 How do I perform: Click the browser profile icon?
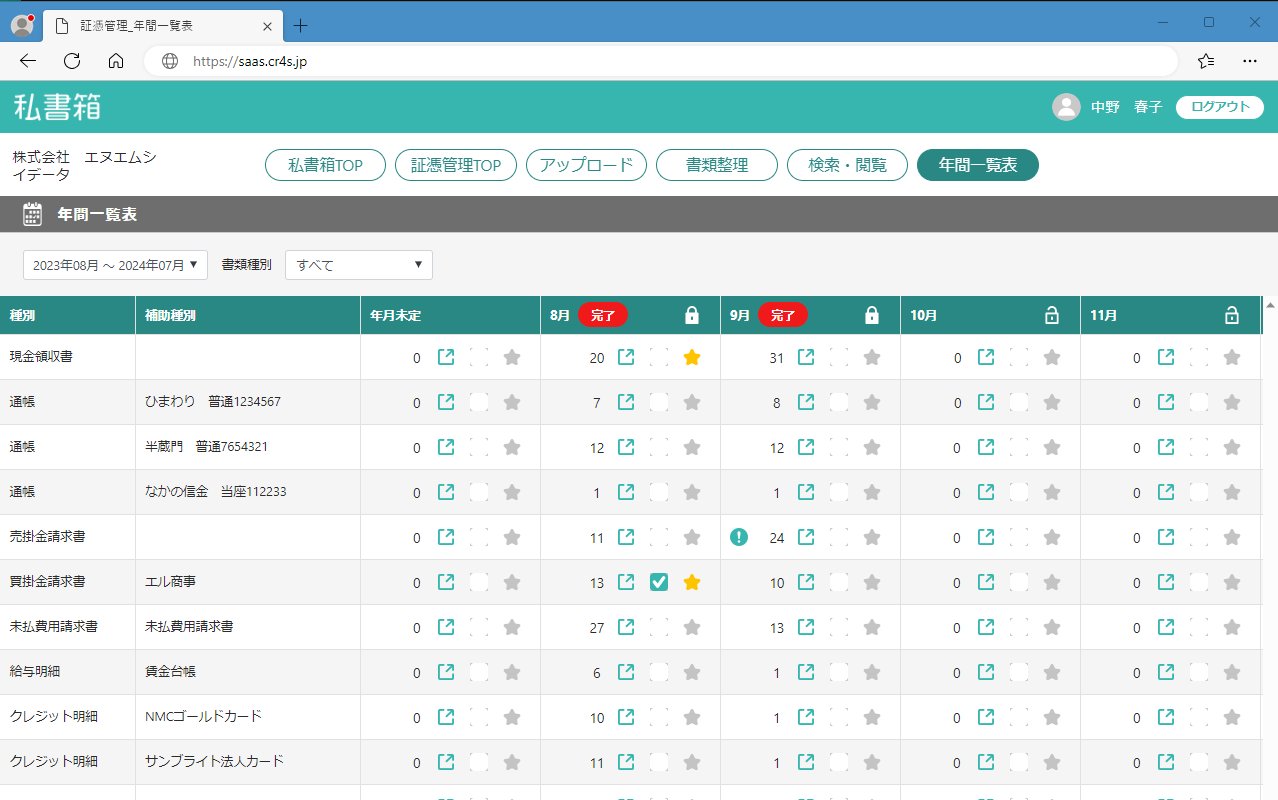pos(22,26)
